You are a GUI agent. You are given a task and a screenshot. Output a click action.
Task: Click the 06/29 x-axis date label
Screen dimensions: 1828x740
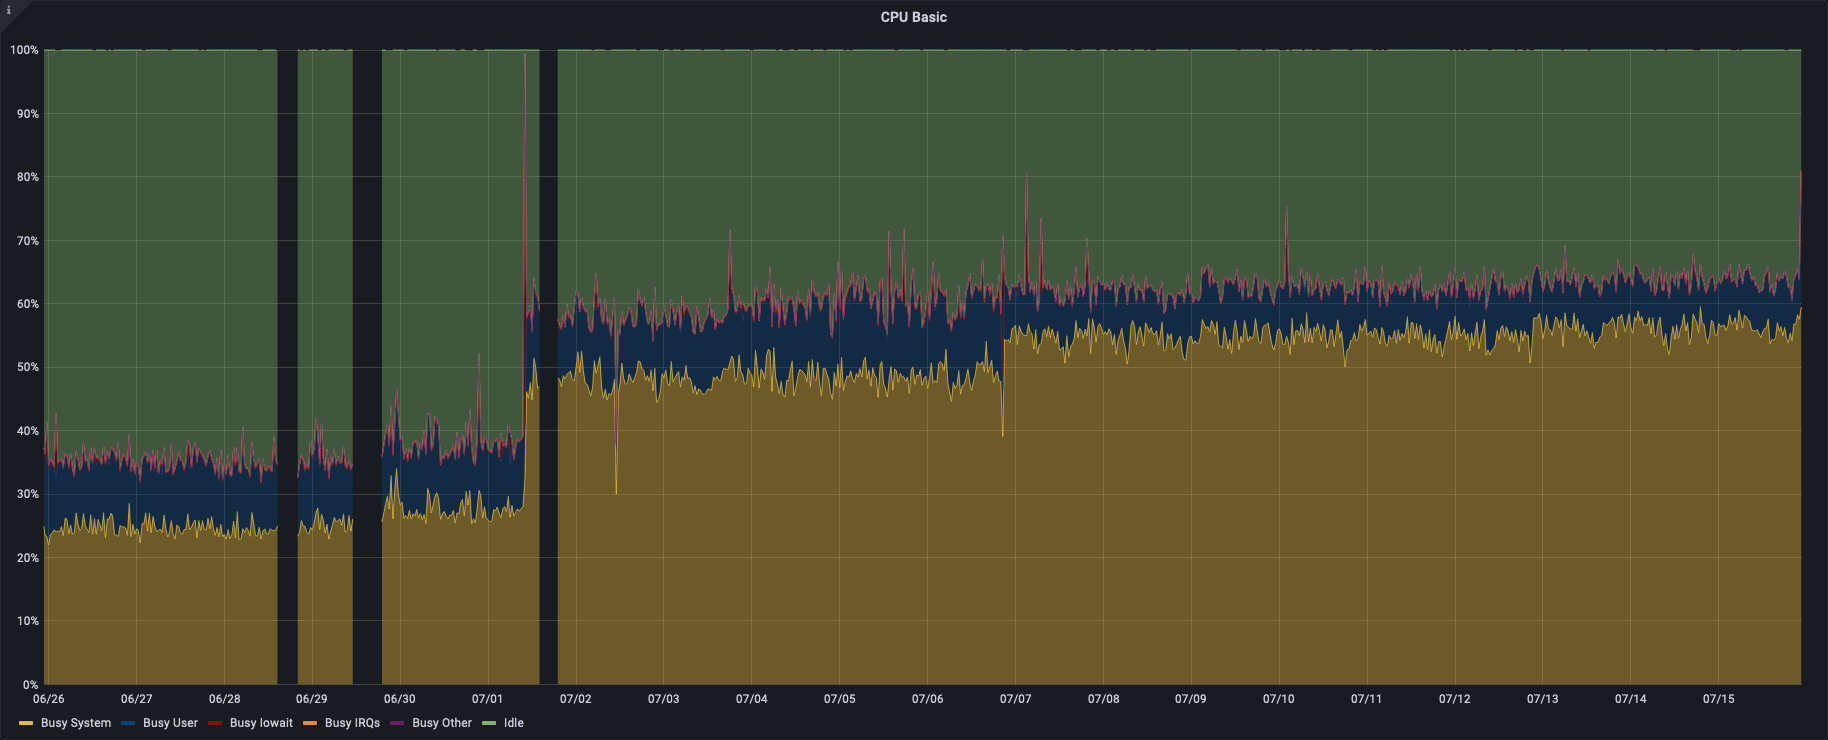click(x=311, y=699)
